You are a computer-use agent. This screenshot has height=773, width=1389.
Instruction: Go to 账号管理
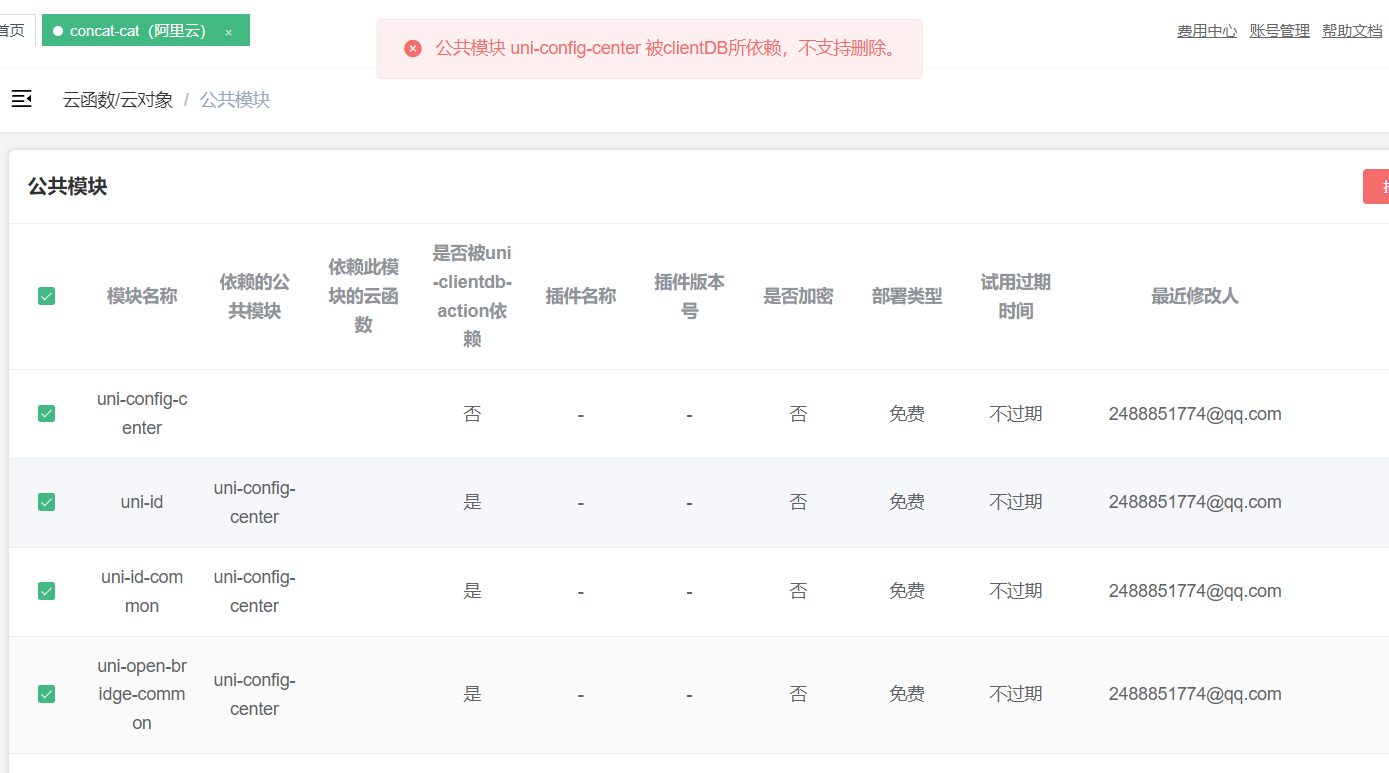(x=1279, y=31)
